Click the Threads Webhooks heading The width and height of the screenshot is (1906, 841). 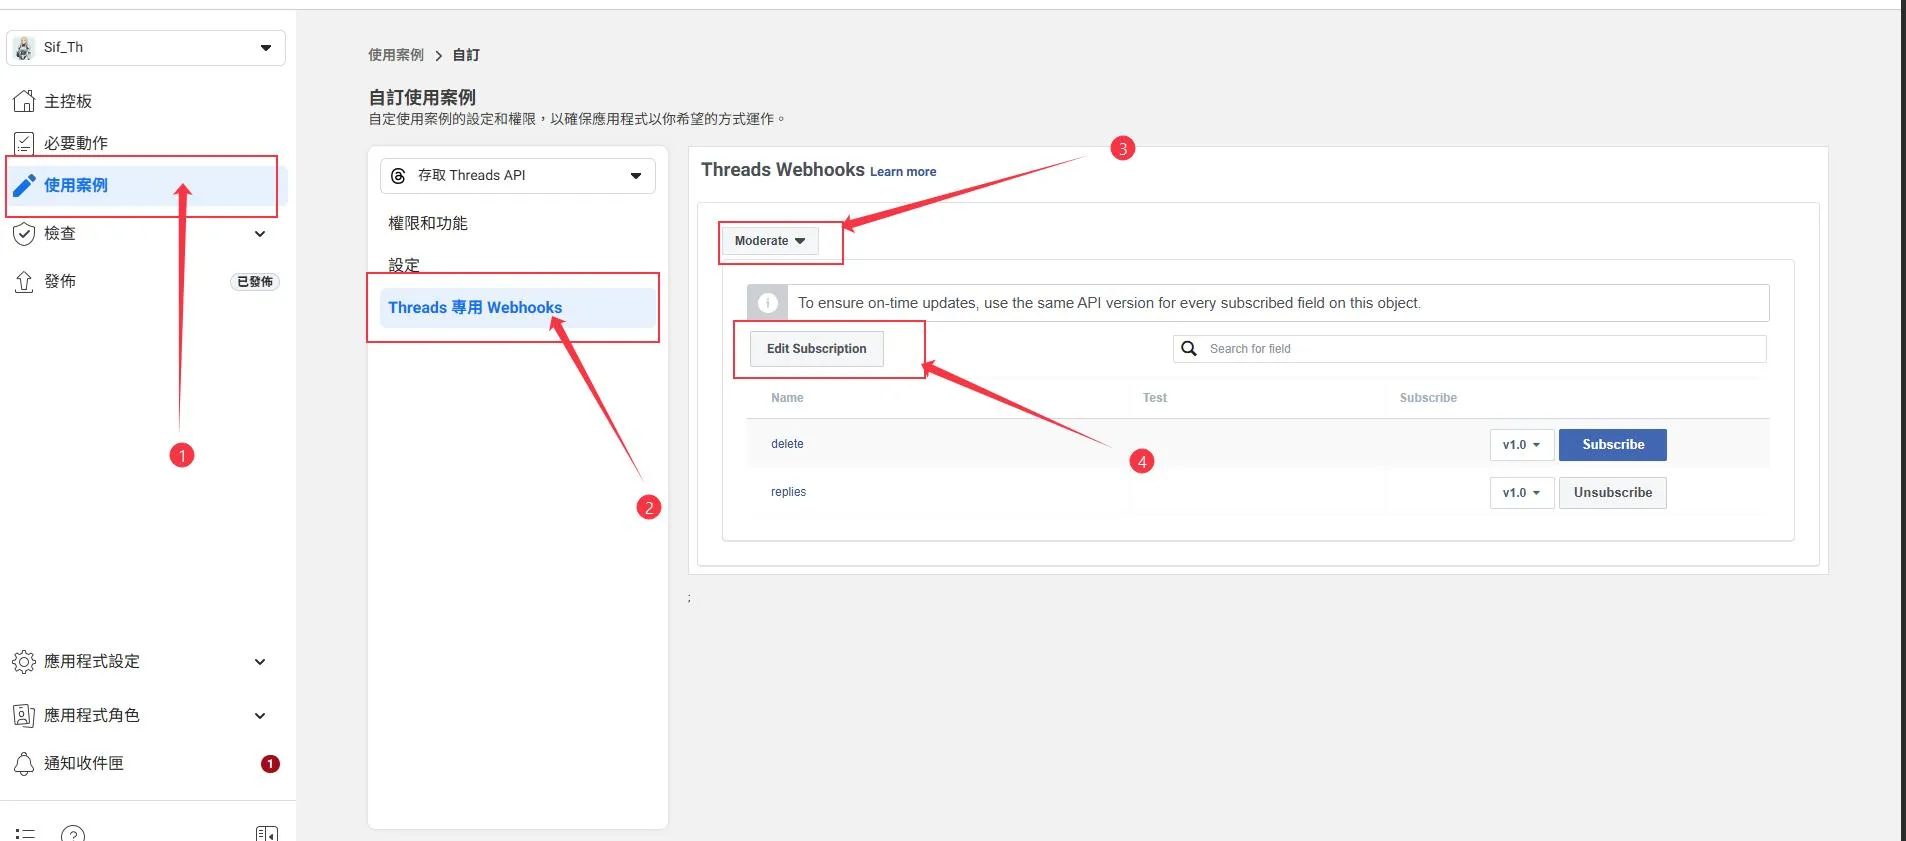[x=782, y=170]
